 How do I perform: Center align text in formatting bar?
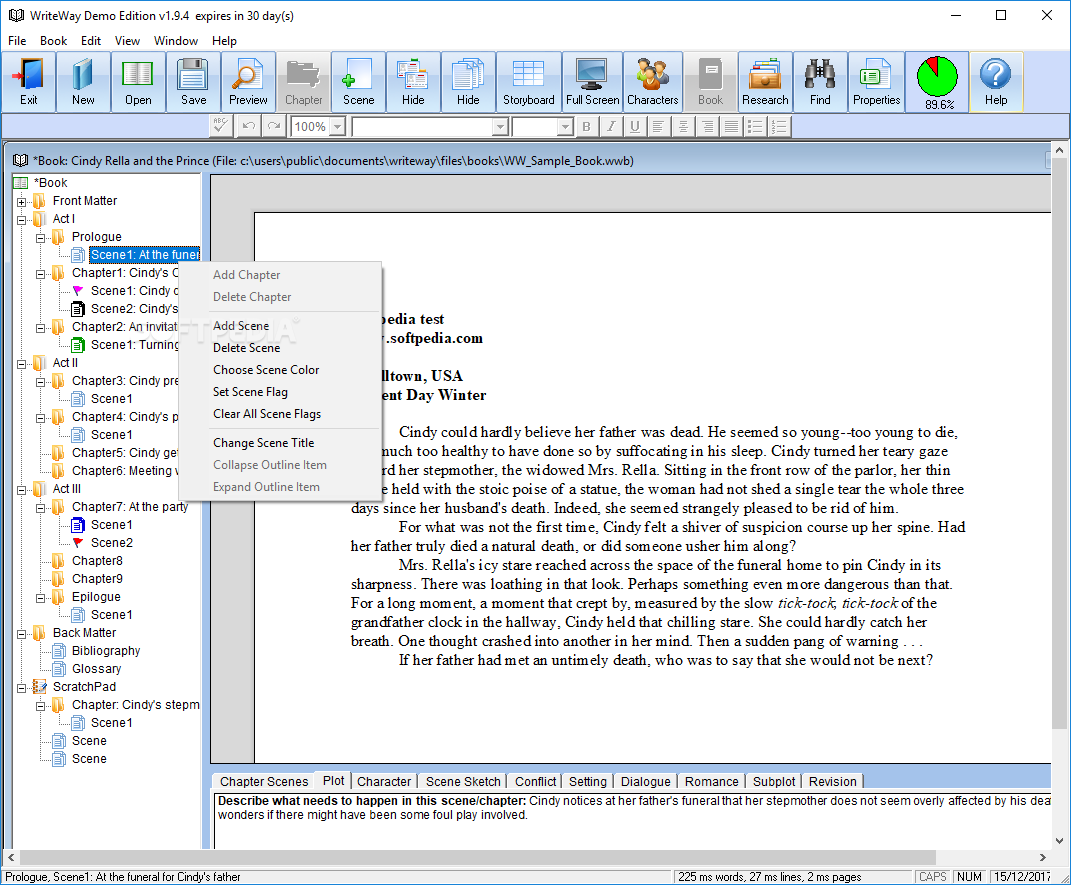tap(683, 126)
